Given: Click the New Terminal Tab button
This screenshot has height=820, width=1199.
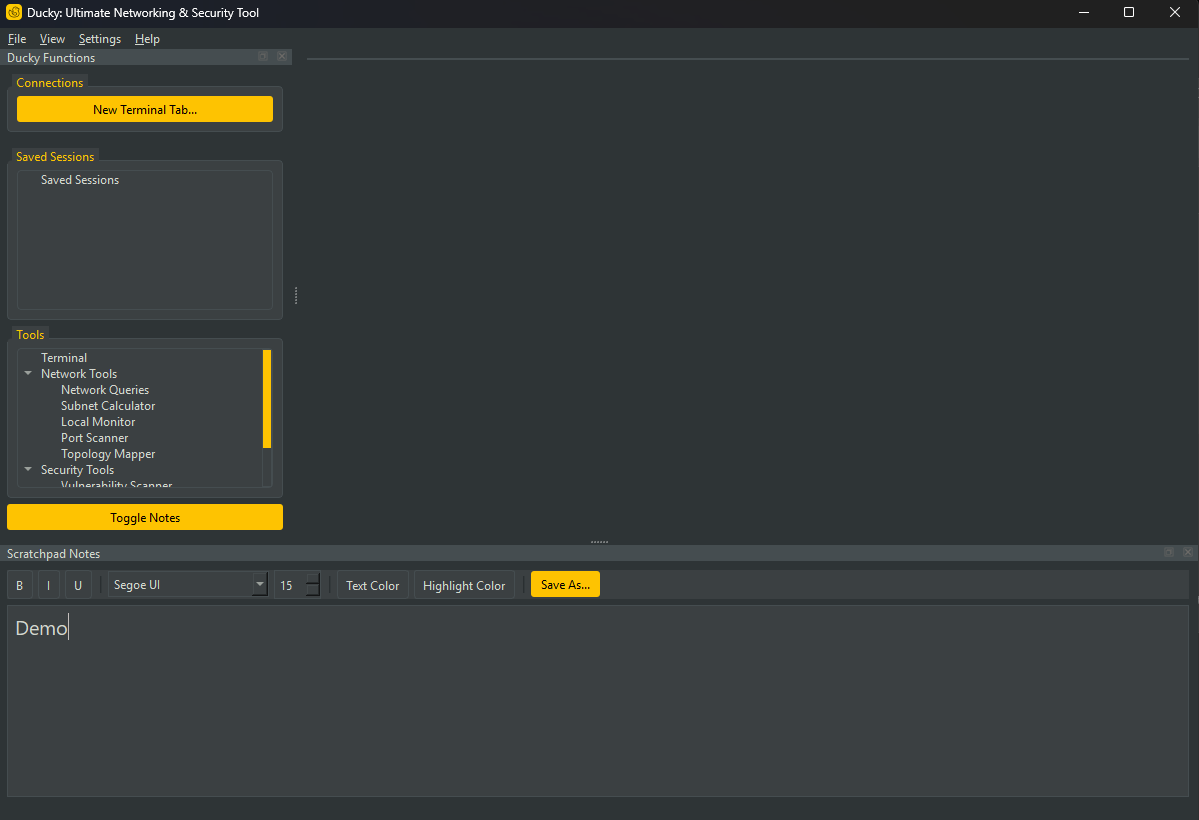Looking at the screenshot, I should 145,110.
